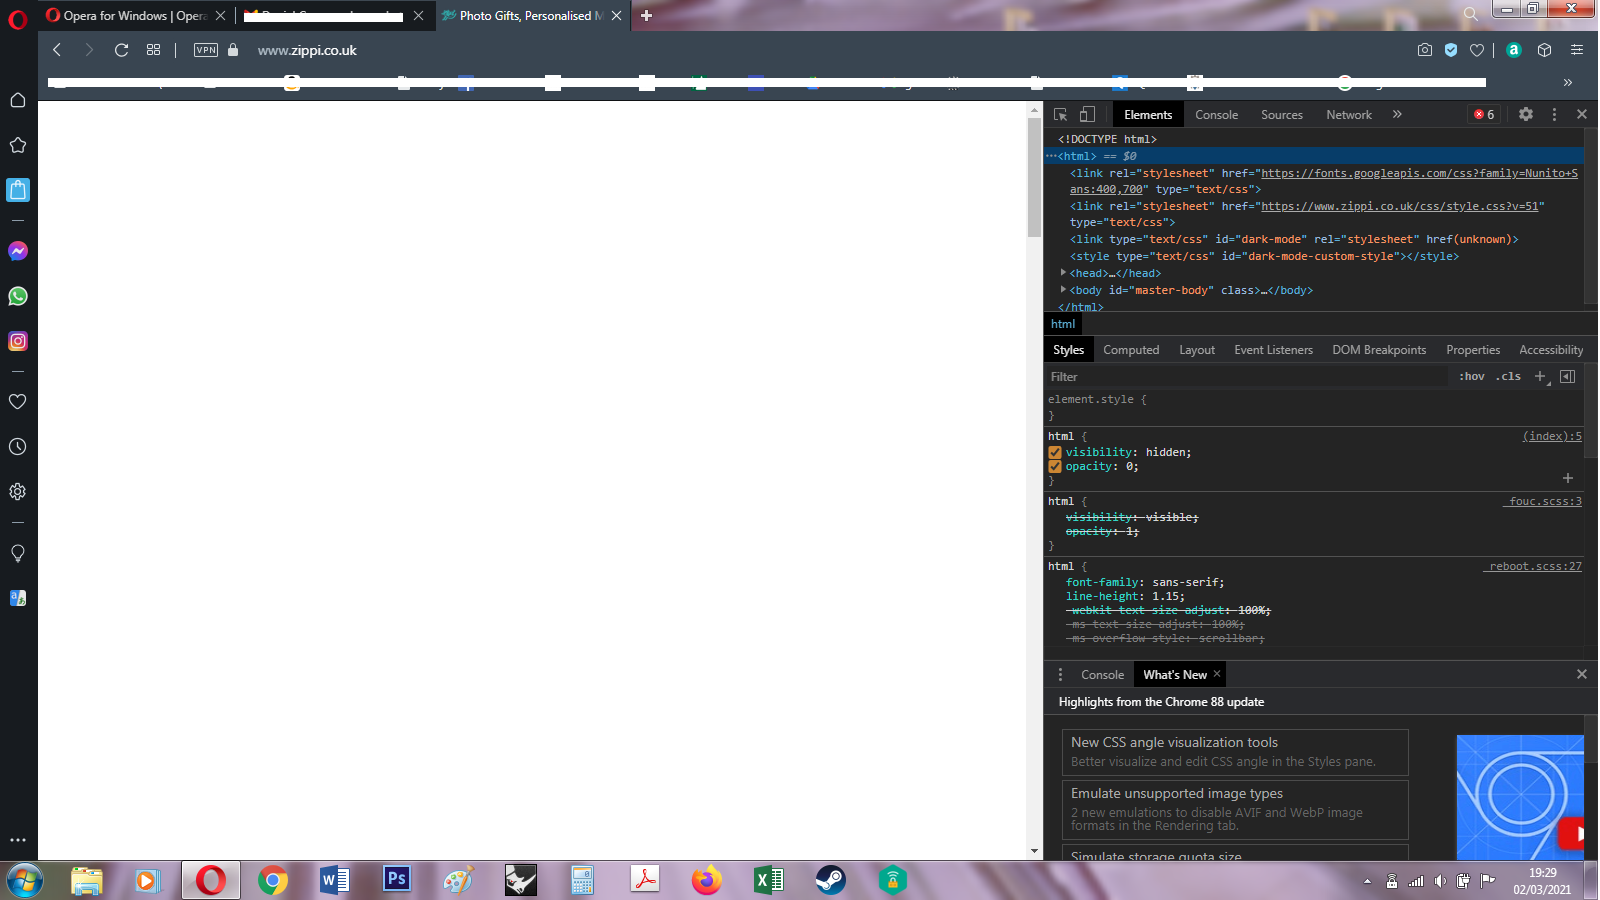Click the red error count badge
The height and width of the screenshot is (900, 1600).
tap(1484, 115)
